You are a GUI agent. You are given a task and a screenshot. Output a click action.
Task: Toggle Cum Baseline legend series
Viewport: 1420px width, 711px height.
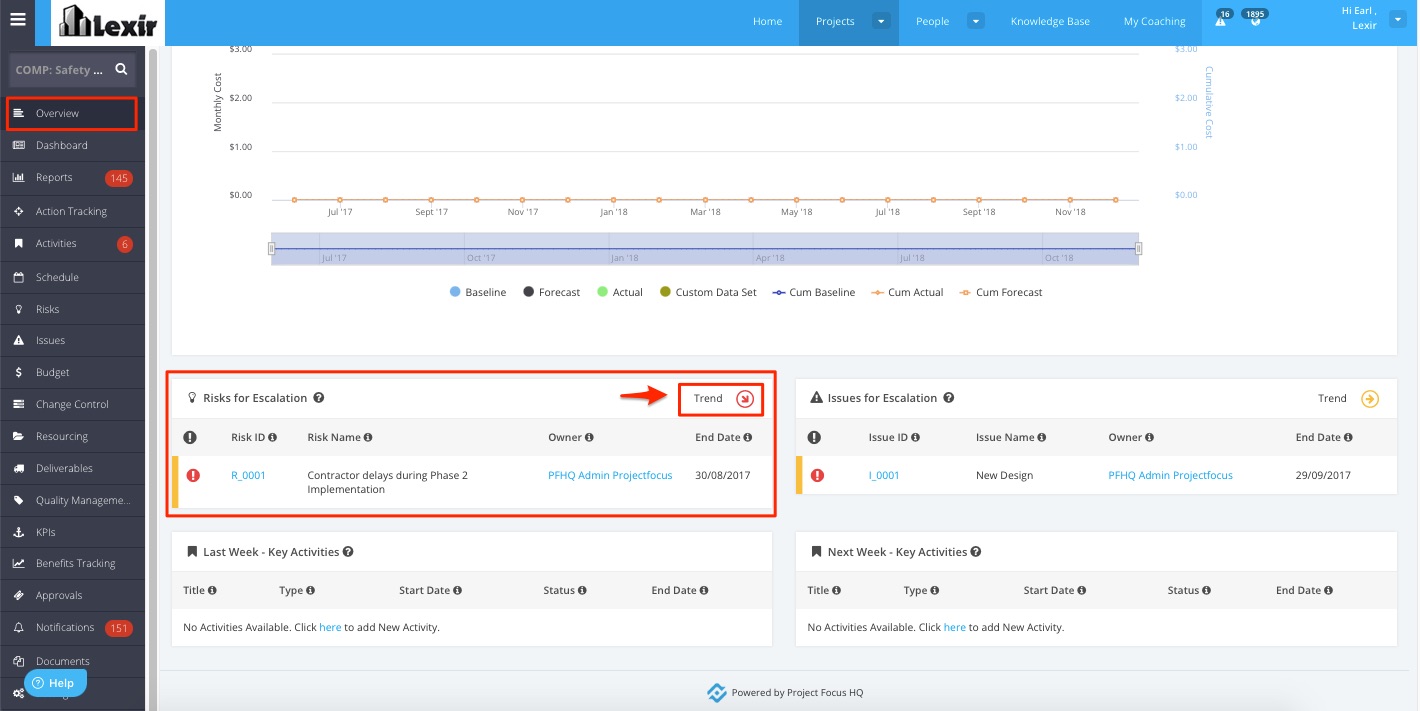coord(814,293)
